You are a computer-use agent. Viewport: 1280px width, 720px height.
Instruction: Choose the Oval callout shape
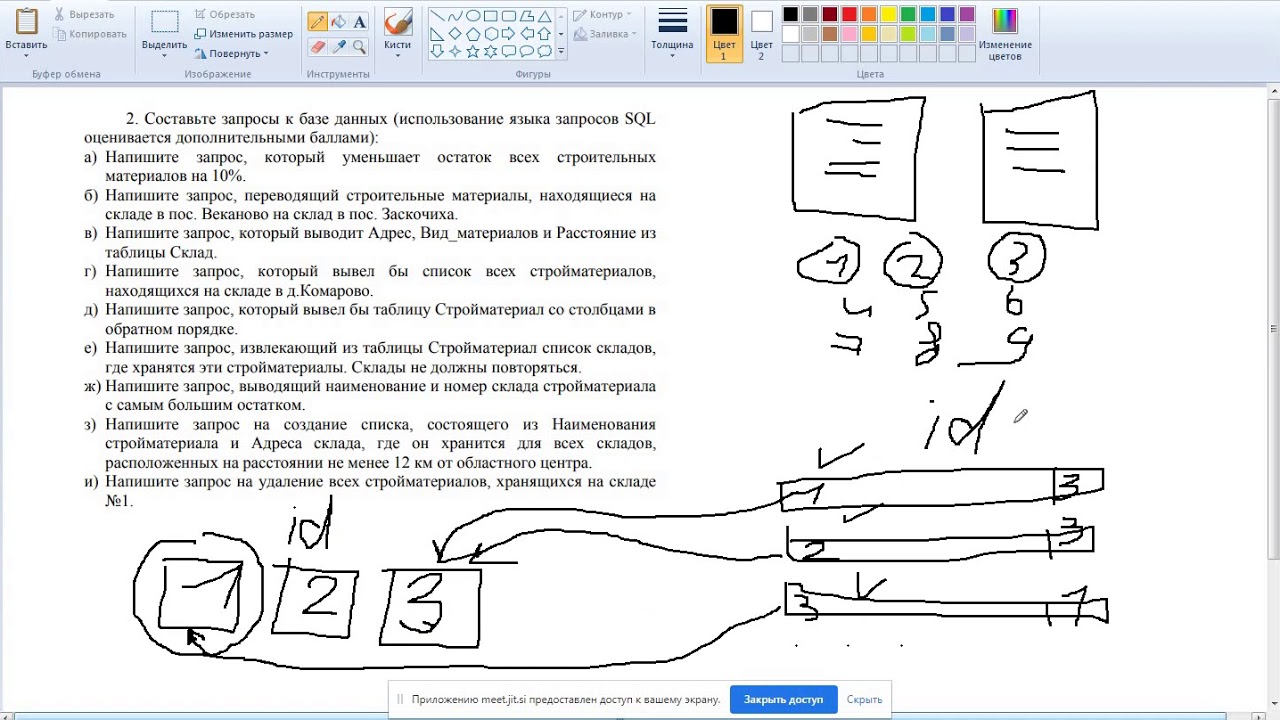click(527, 51)
